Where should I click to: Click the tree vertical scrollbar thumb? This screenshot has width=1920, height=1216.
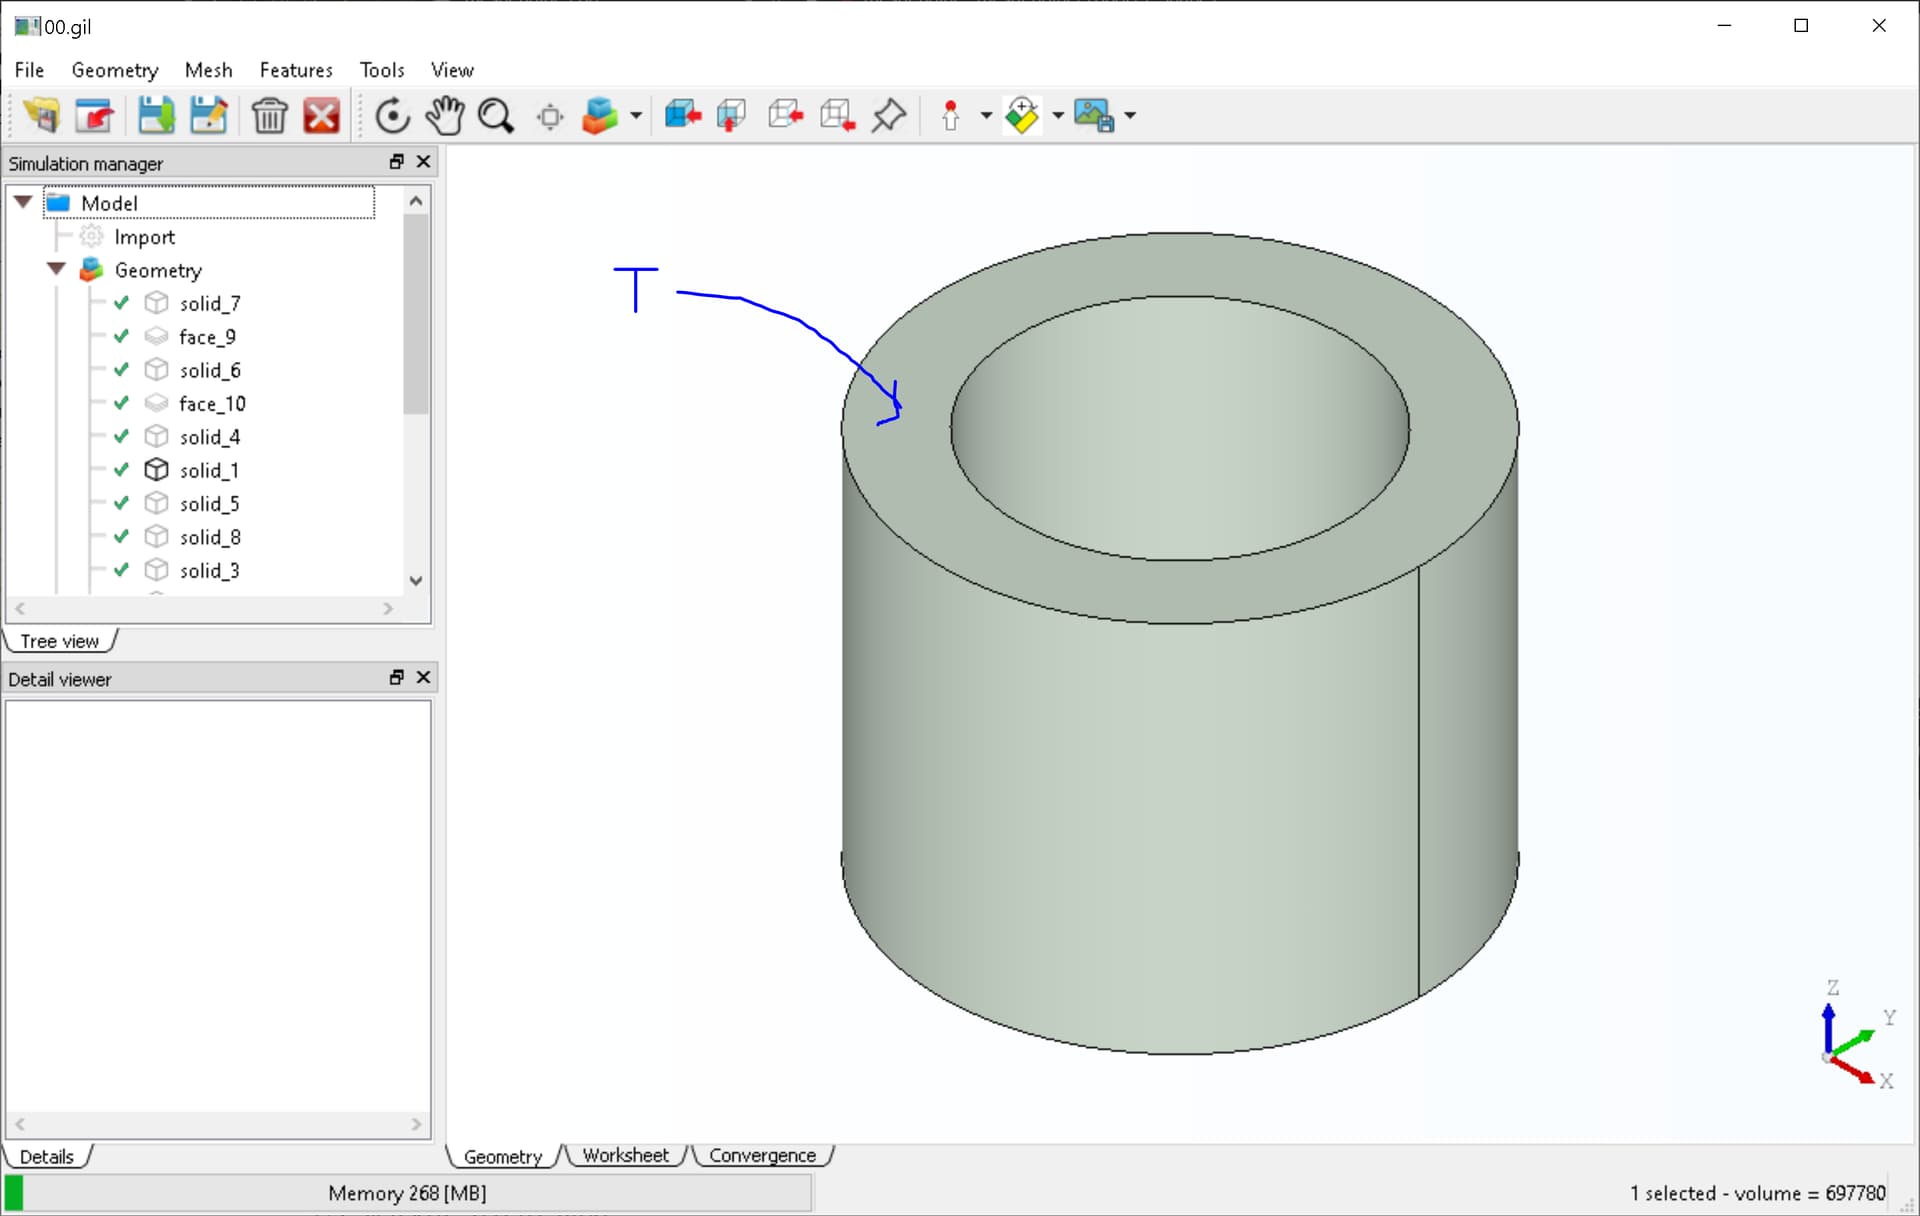pos(416,314)
